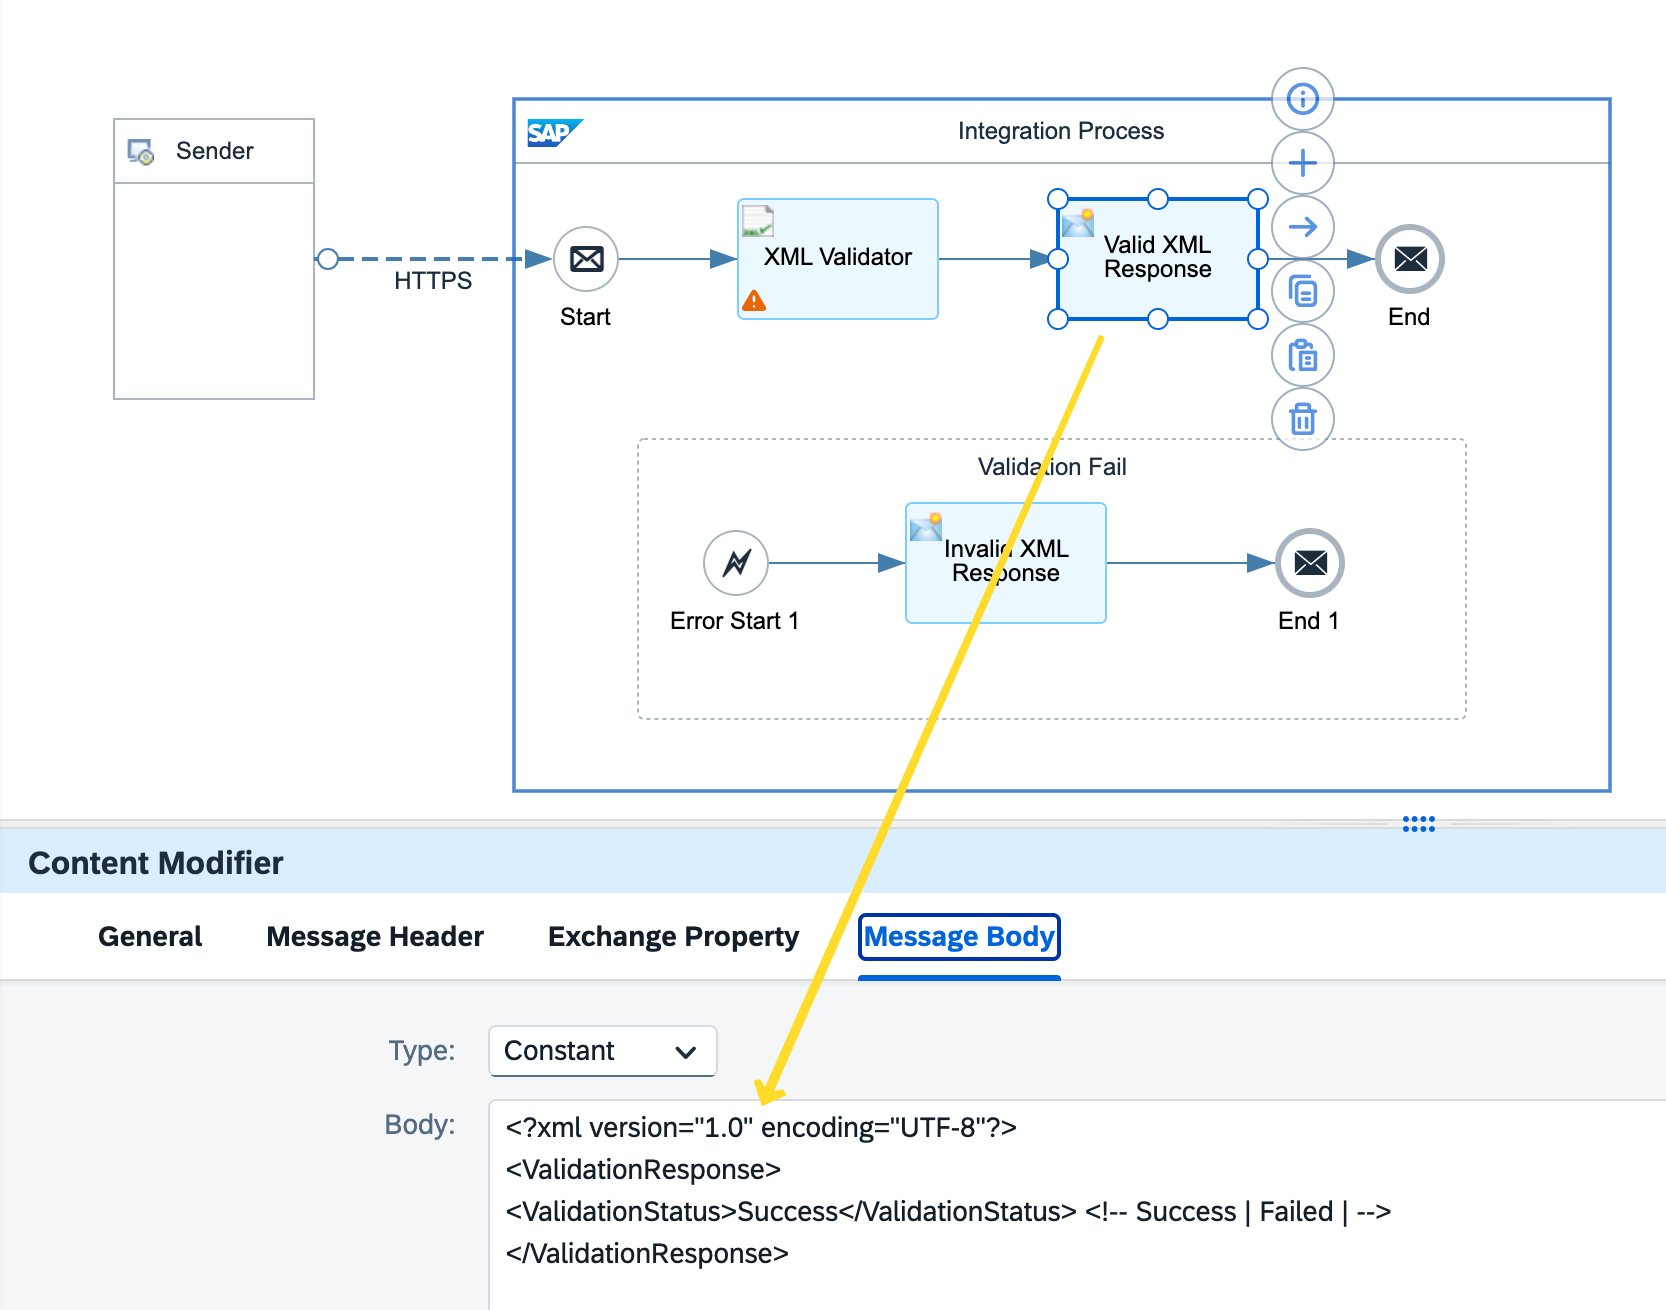Click the Start message event icon
This screenshot has height=1310, width=1666.
(x=585, y=258)
